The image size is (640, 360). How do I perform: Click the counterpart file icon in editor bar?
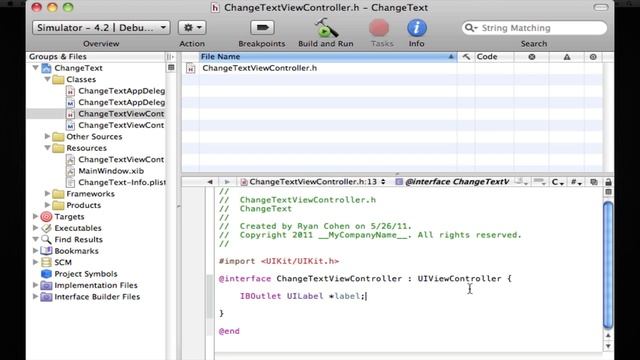tap(594, 182)
